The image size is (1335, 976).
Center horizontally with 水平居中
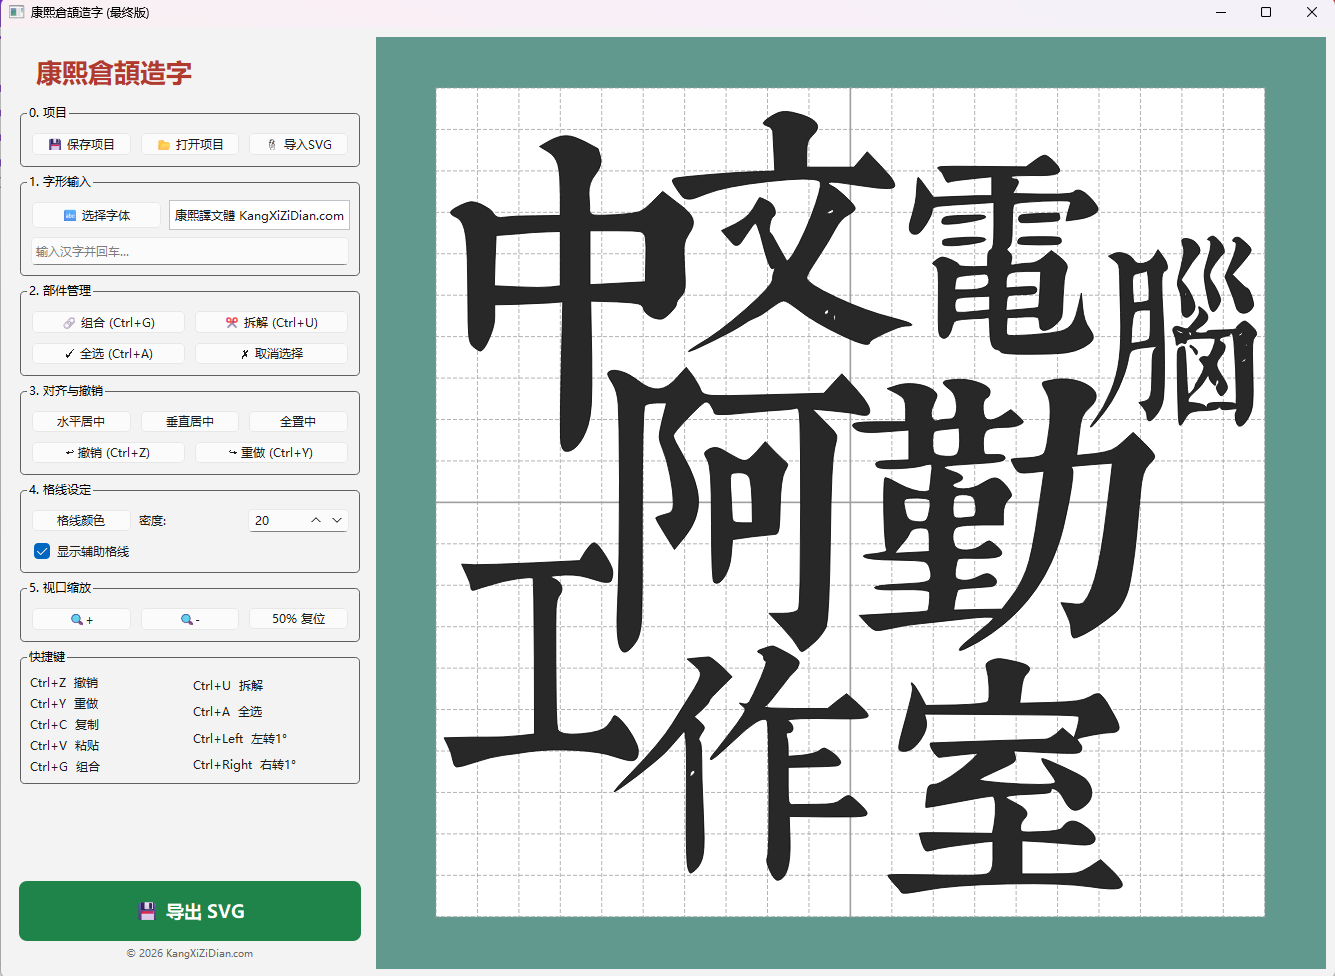coord(81,422)
